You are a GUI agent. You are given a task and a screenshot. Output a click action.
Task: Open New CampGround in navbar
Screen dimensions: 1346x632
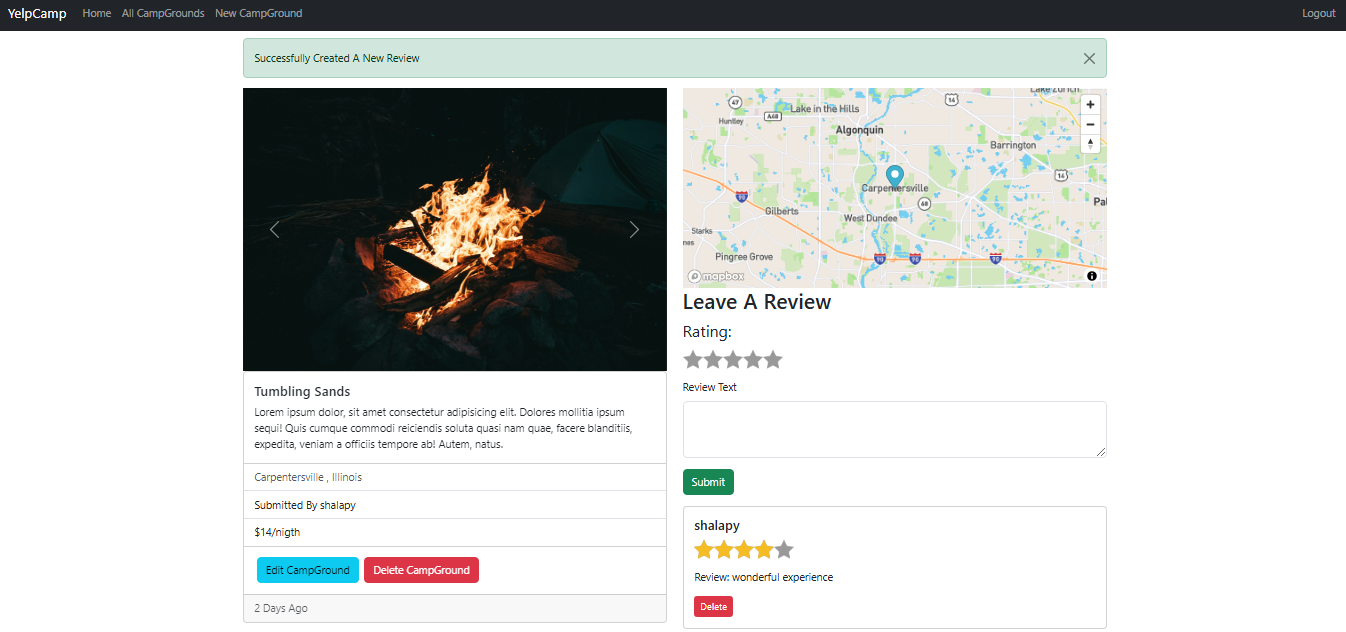point(258,13)
